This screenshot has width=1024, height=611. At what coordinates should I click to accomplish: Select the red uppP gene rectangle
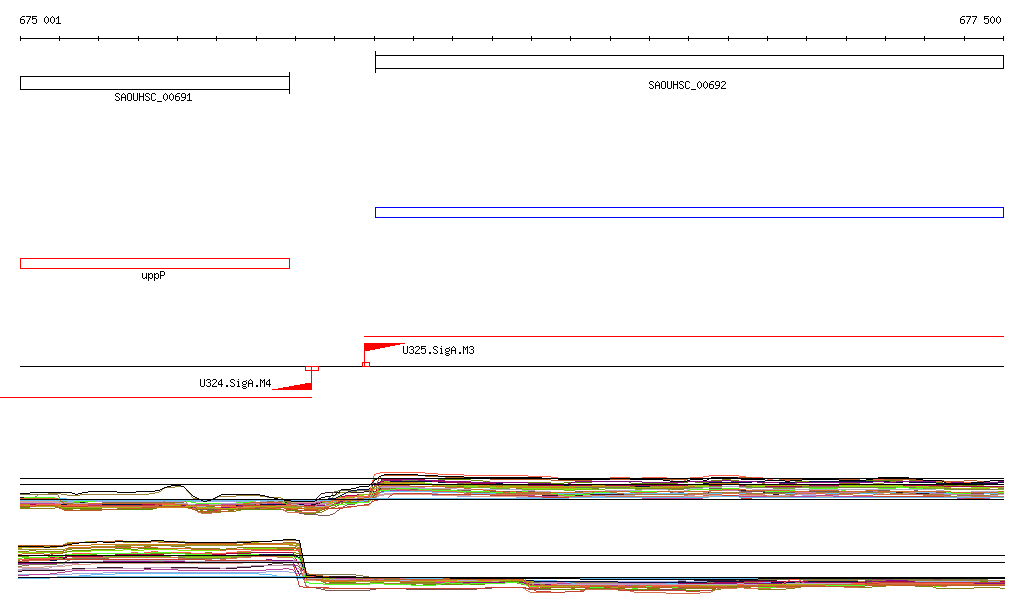[155, 264]
